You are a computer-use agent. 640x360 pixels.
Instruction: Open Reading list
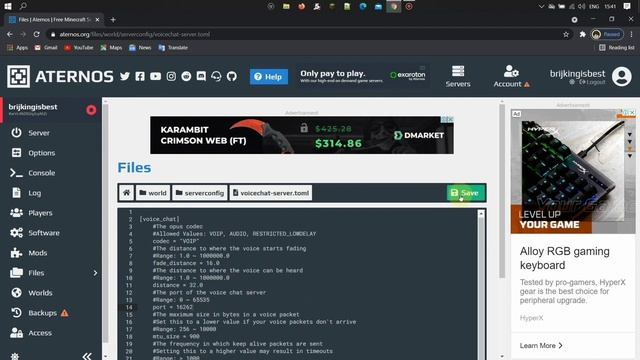click(616, 47)
